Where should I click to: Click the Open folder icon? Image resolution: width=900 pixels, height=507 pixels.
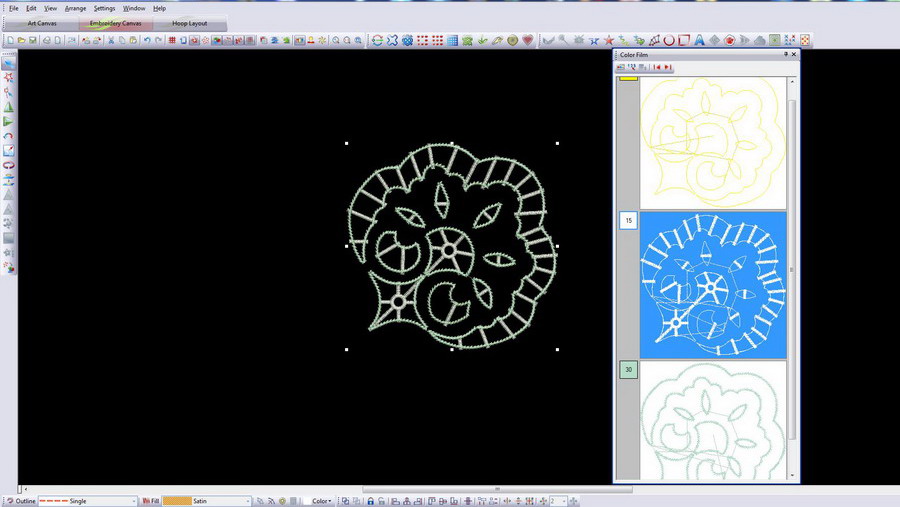click(x=21, y=40)
